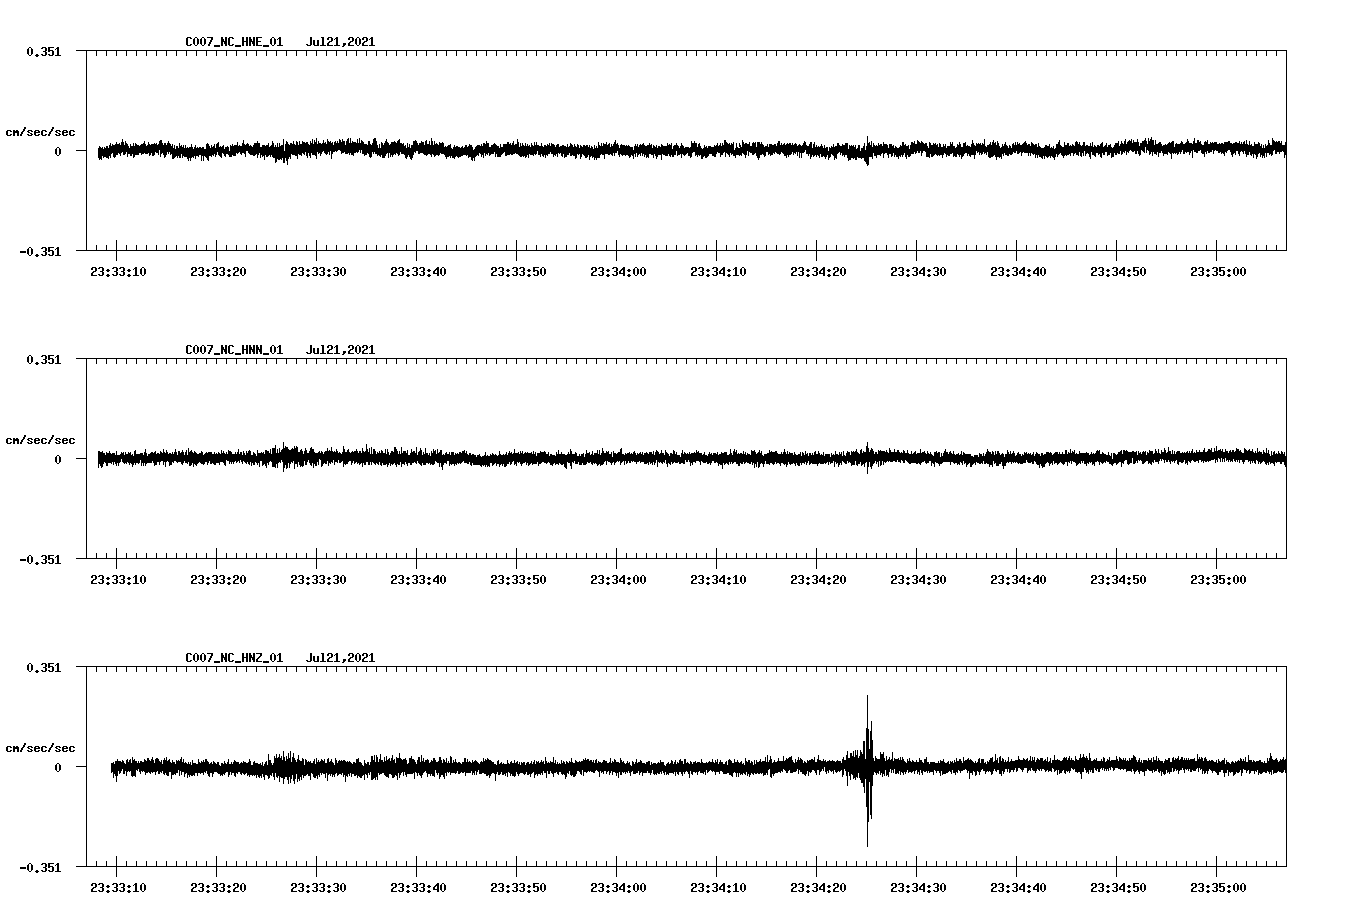Screen dimensions: 1358x924
Task: Click the -0.351 lower limit on HNZ axis
Action: [x=40, y=868]
